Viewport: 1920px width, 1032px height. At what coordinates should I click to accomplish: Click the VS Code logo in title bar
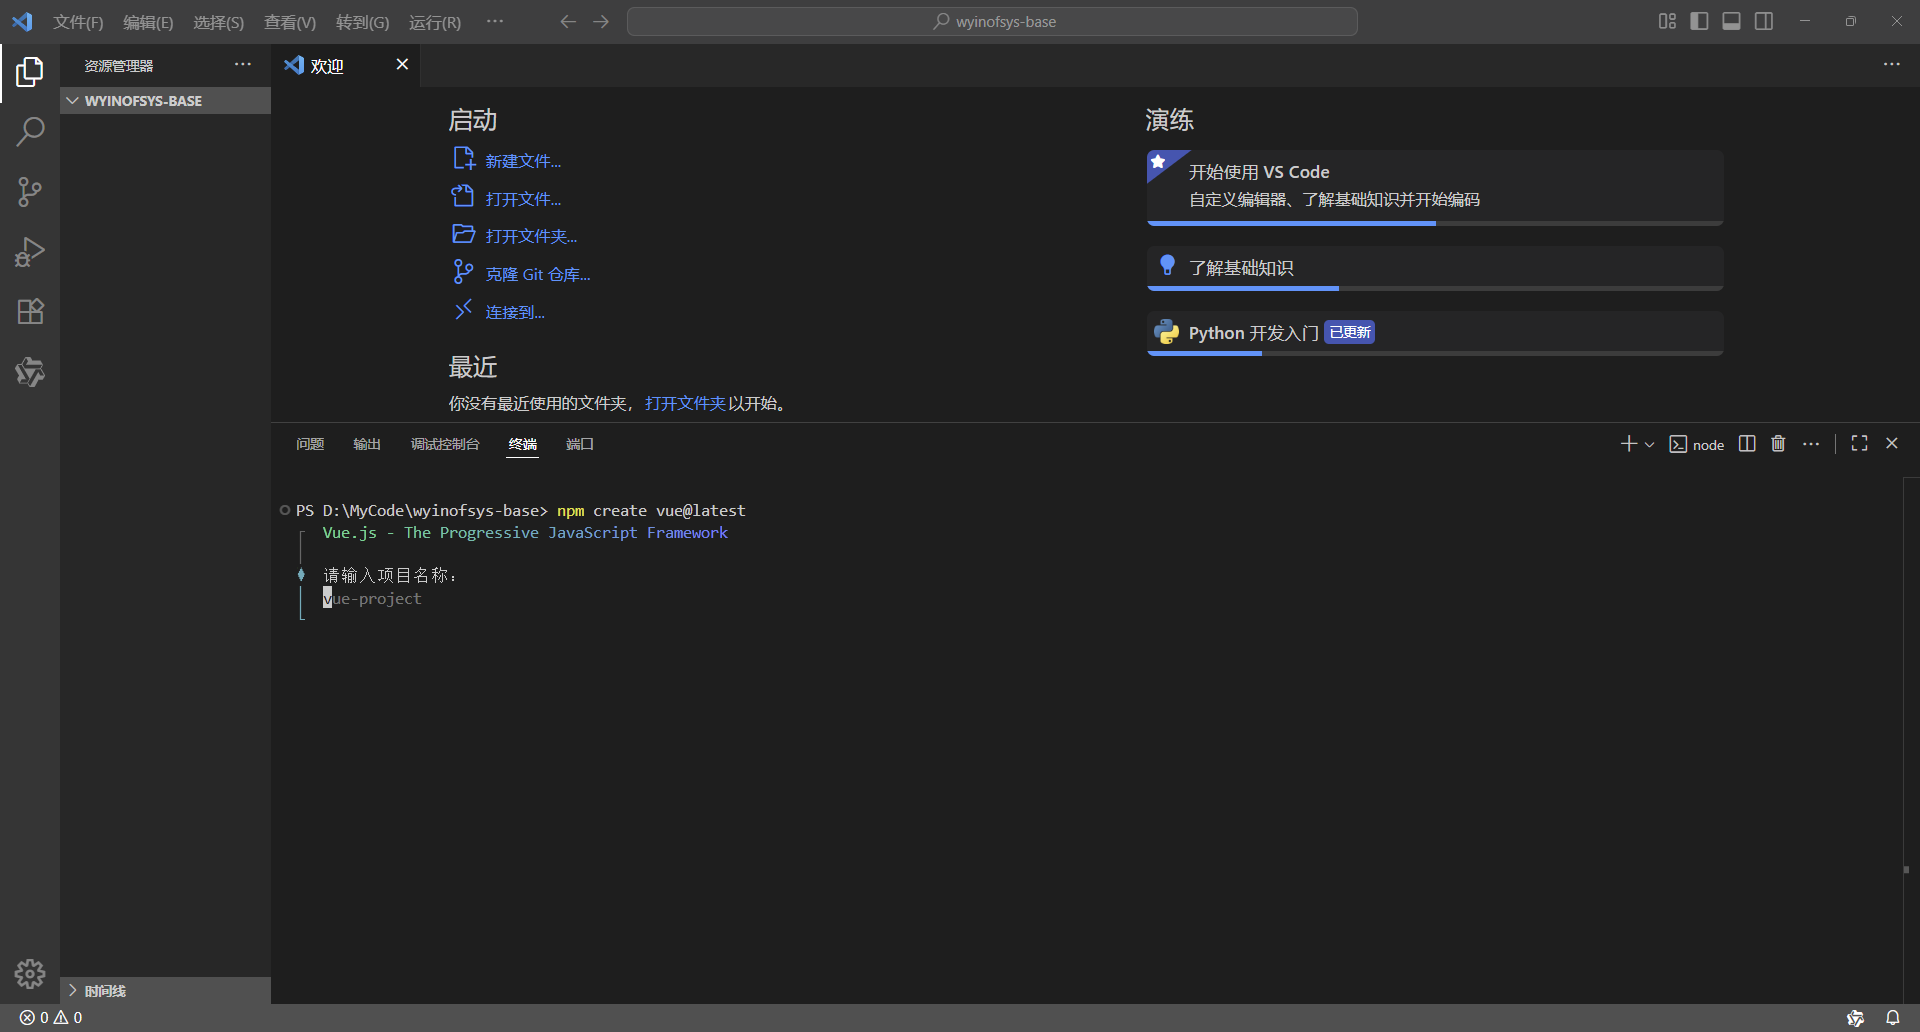coord(22,21)
